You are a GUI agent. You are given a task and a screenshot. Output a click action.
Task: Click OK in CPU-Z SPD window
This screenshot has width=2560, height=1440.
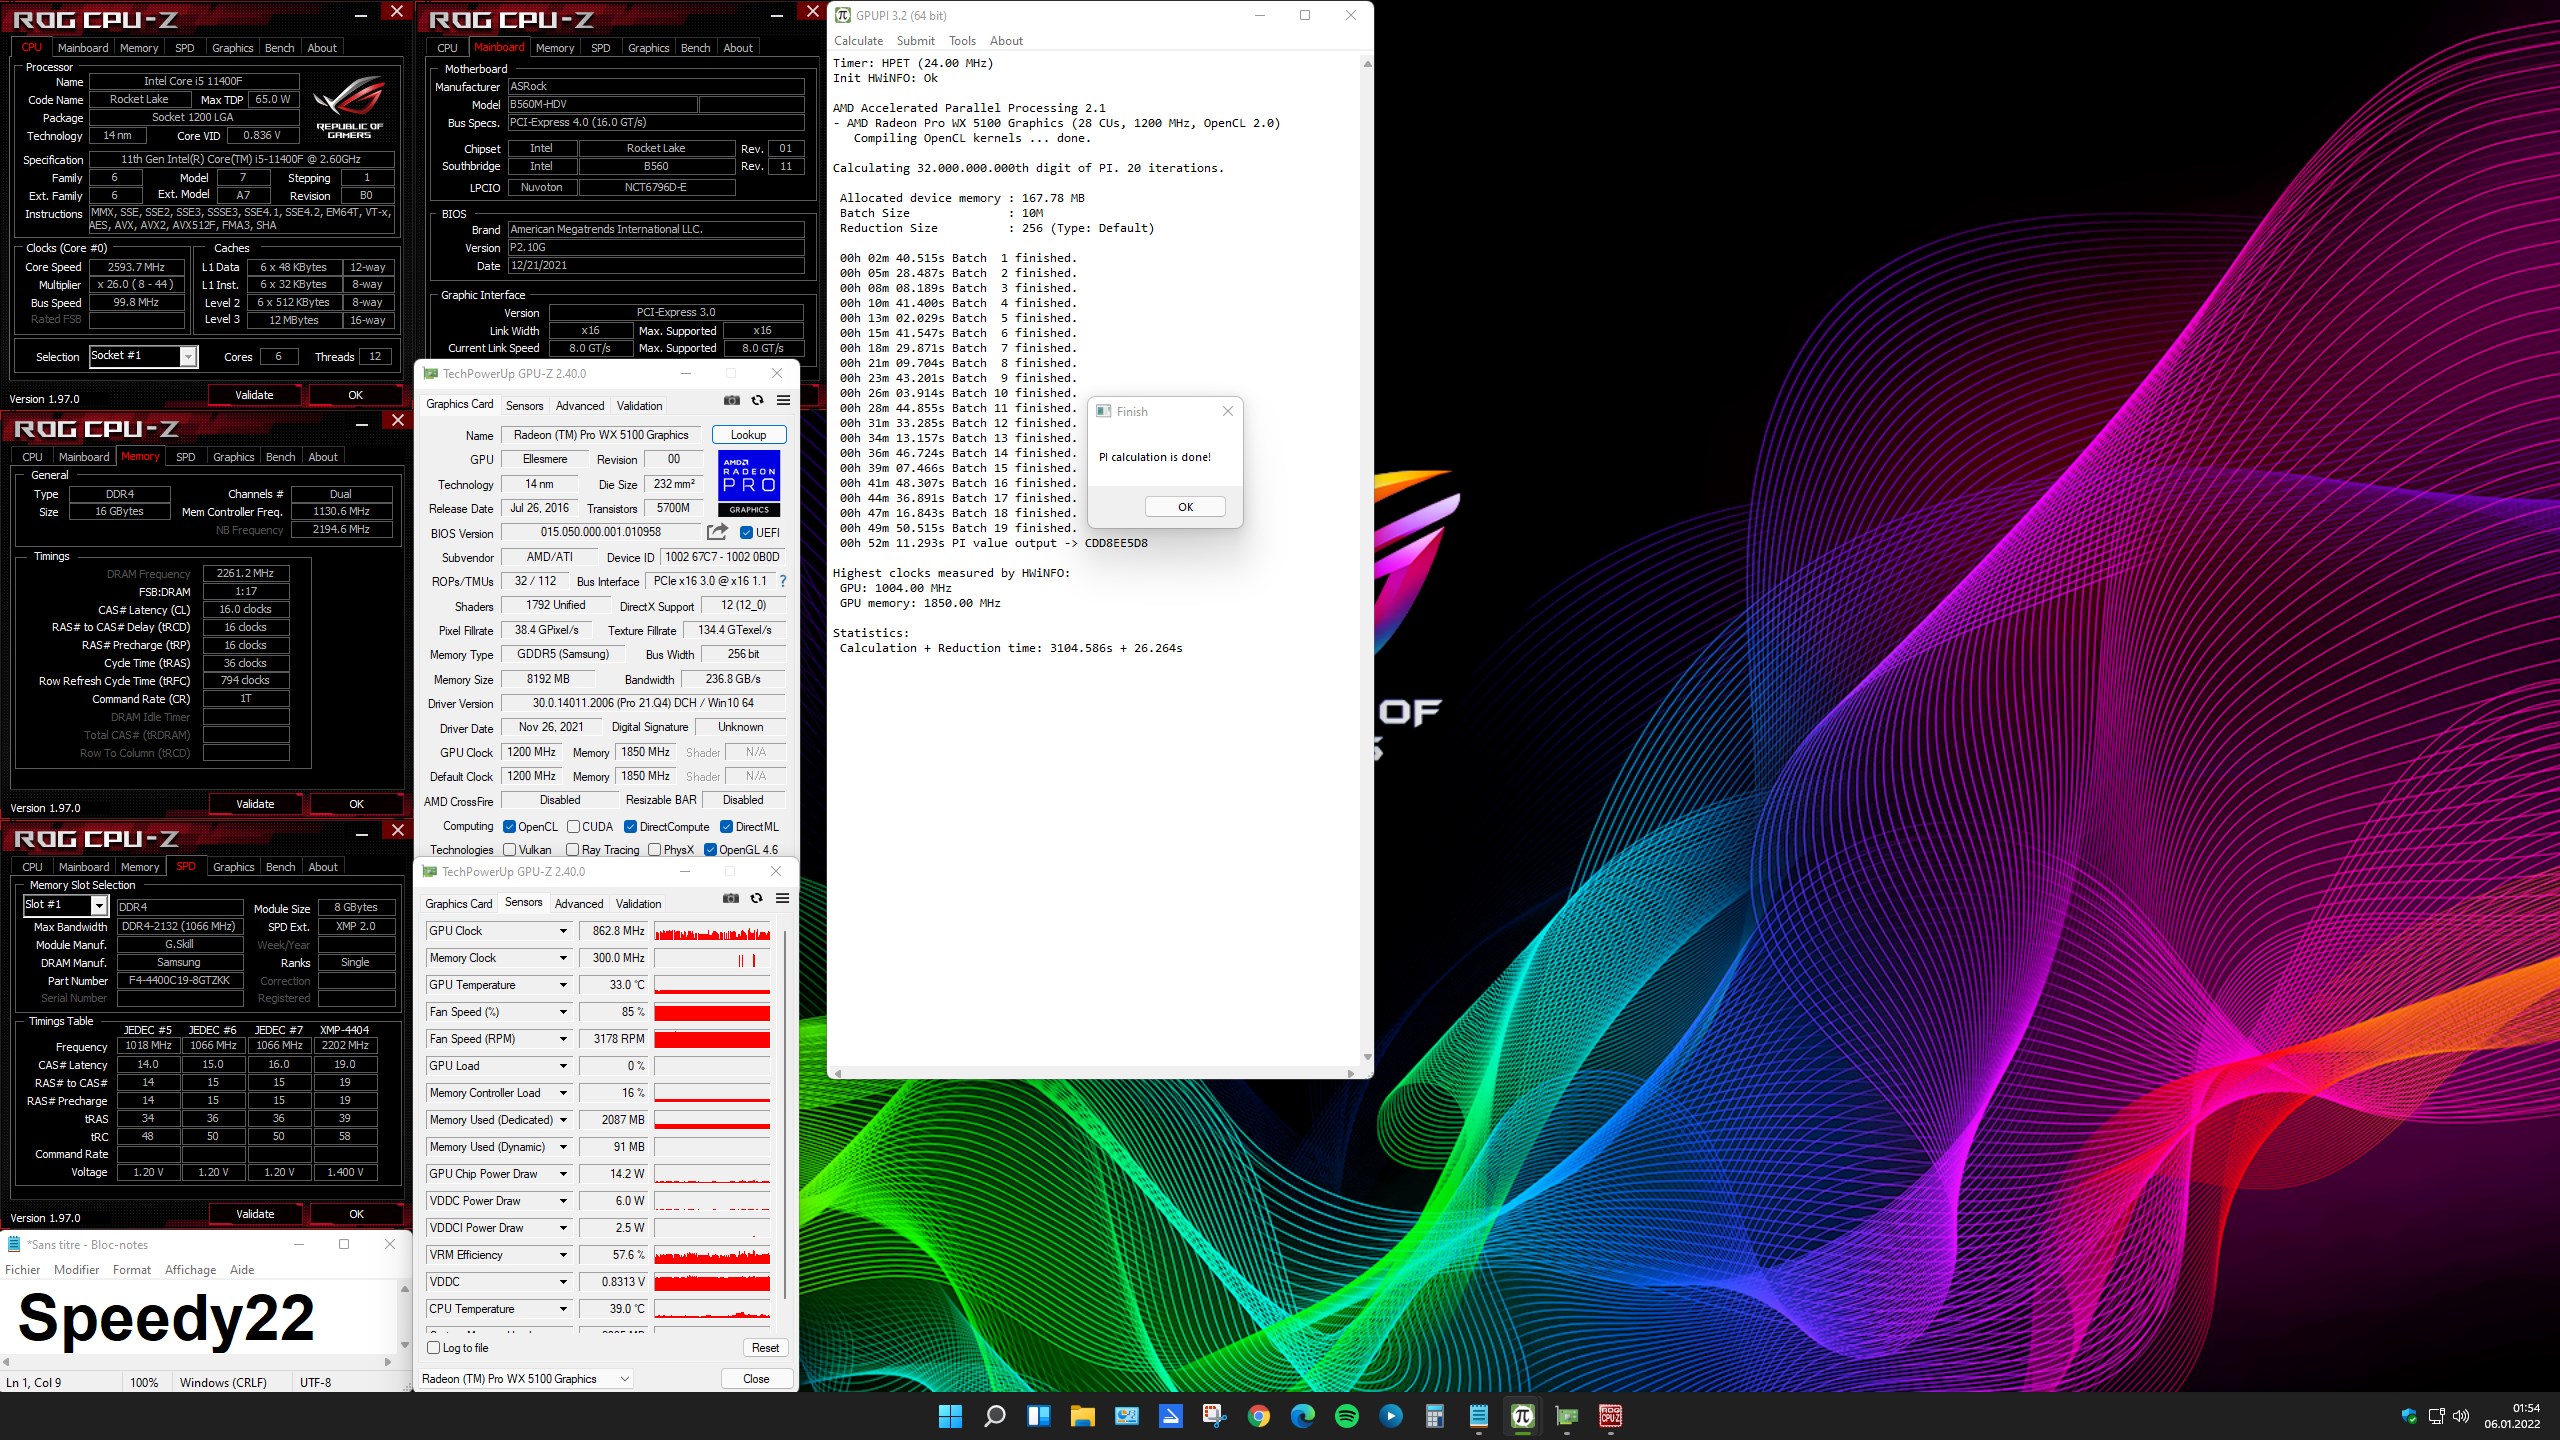click(x=356, y=1214)
